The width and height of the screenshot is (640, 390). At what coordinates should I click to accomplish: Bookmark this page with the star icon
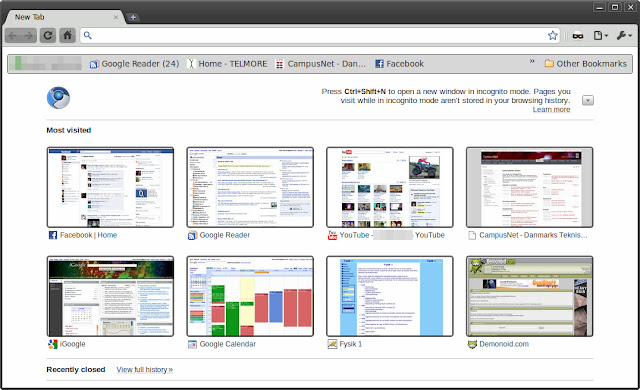click(553, 35)
